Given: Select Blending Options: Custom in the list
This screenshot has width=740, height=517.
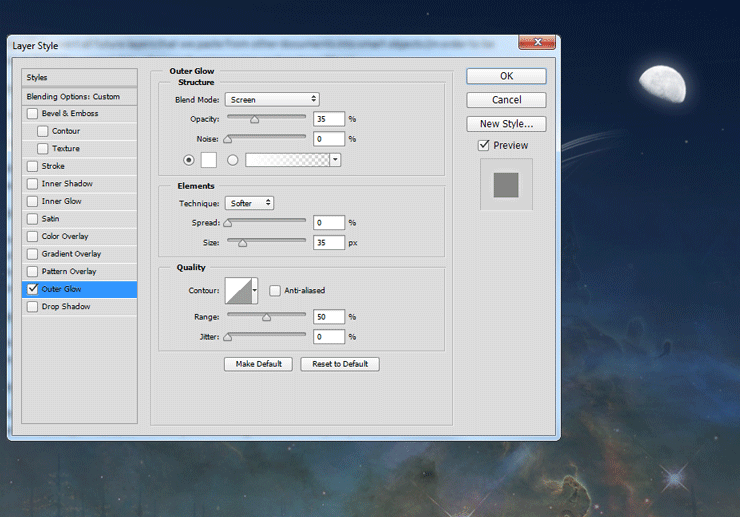Looking at the screenshot, I should [73, 97].
